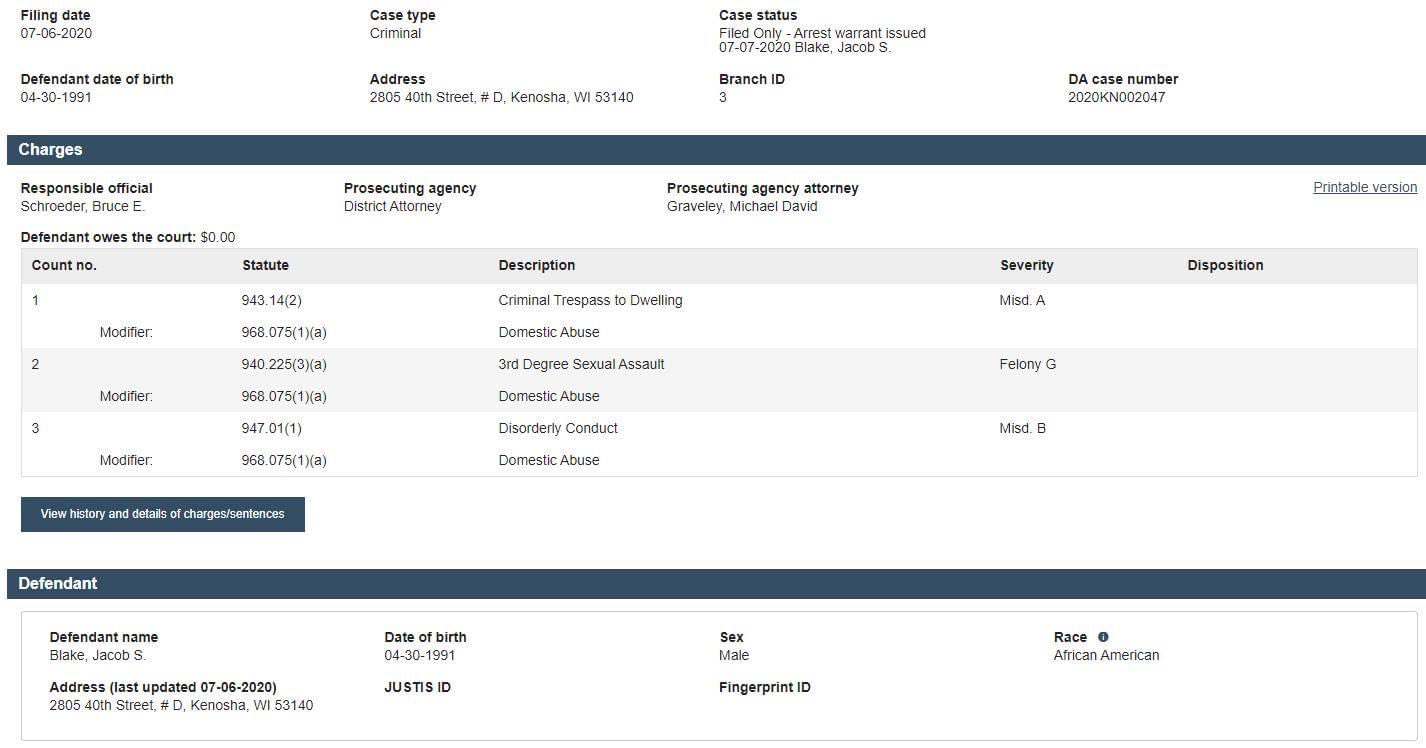This screenshot has height=748, width=1426.
Task: Open the Printable version link
Action: point(1365,187)
